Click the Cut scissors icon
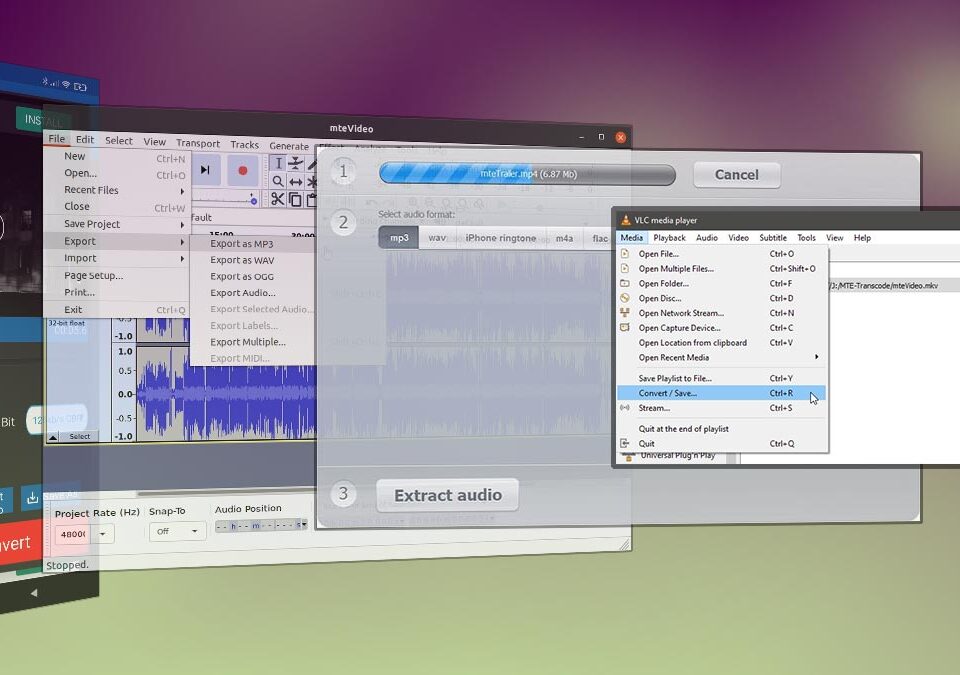This screenshot has height=675, width=960. click(x=278, y=199)
